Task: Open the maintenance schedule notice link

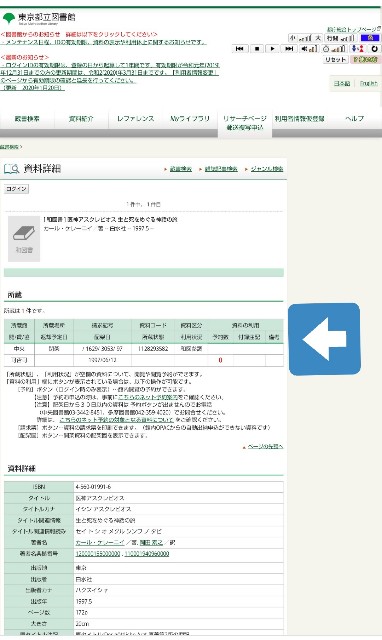Action: tap(104, 42)
